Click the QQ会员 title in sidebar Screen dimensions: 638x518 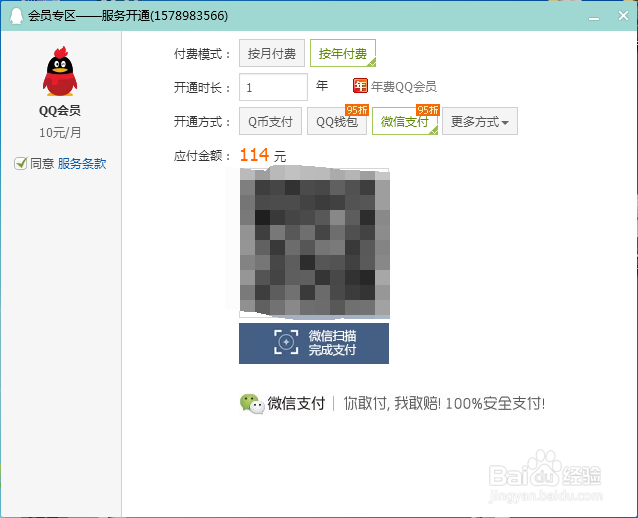click(60, 111)
